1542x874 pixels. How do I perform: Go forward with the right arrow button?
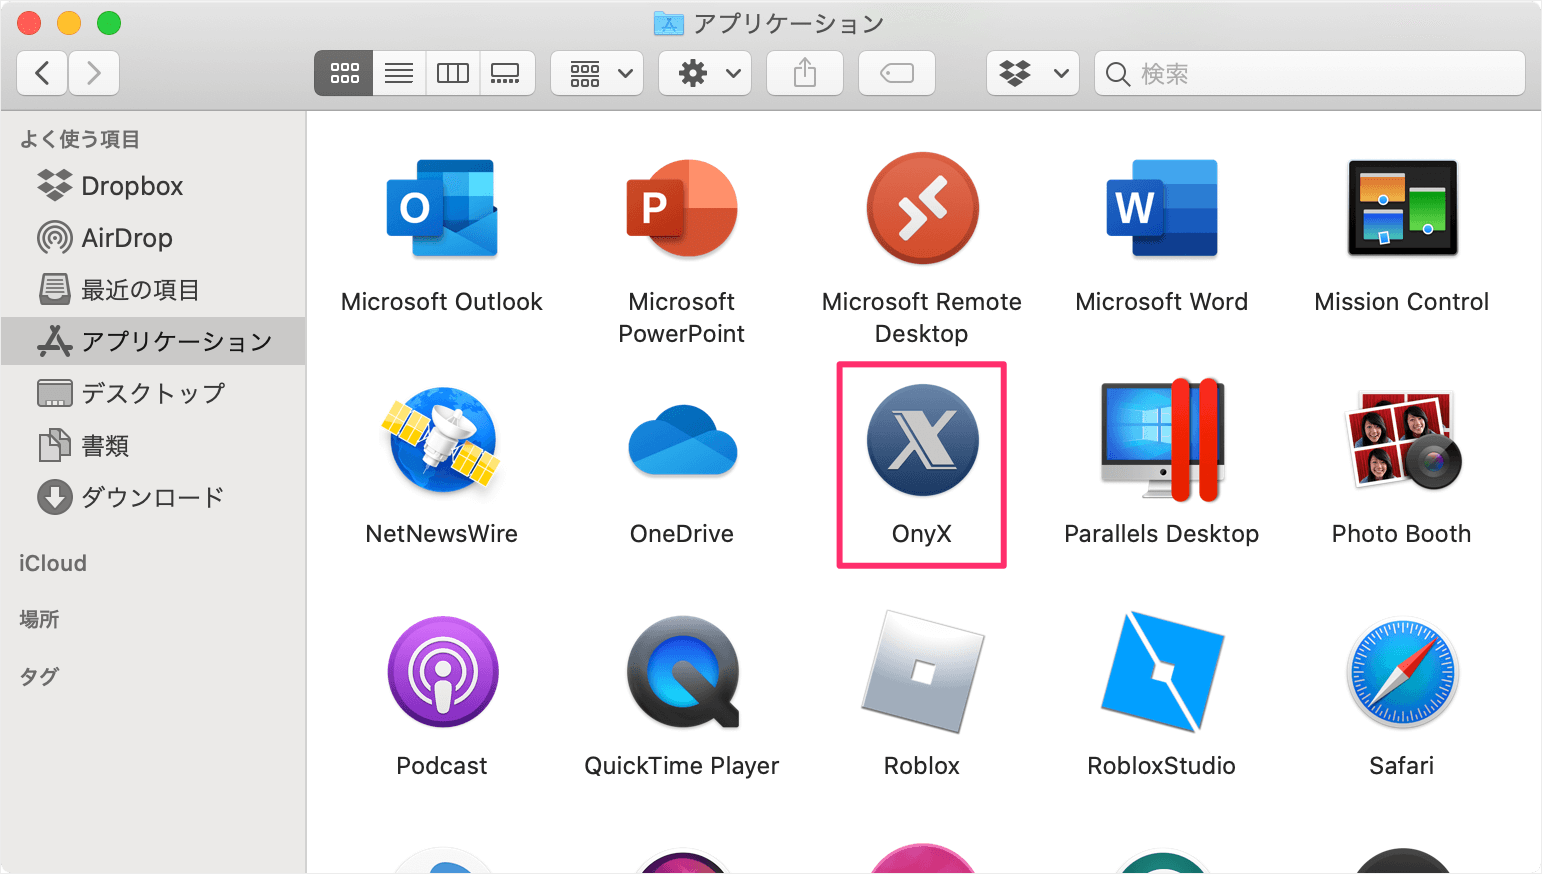pos(94,73)
